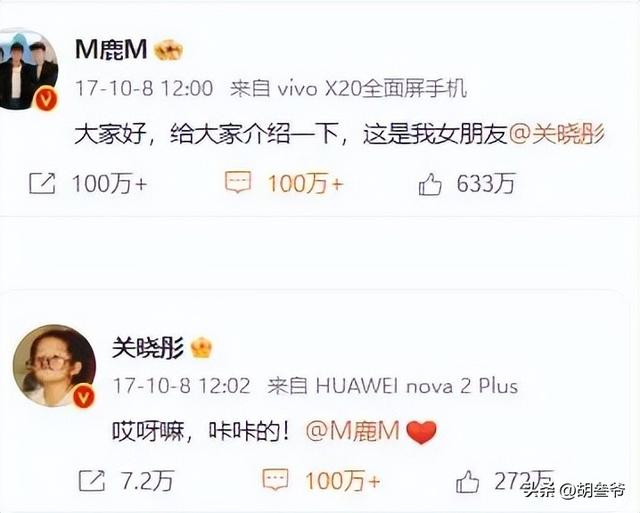Viewport: 640px width, 513px height.
Task: Open 关晓彤's profile avatar
Action: pos(54,365)
